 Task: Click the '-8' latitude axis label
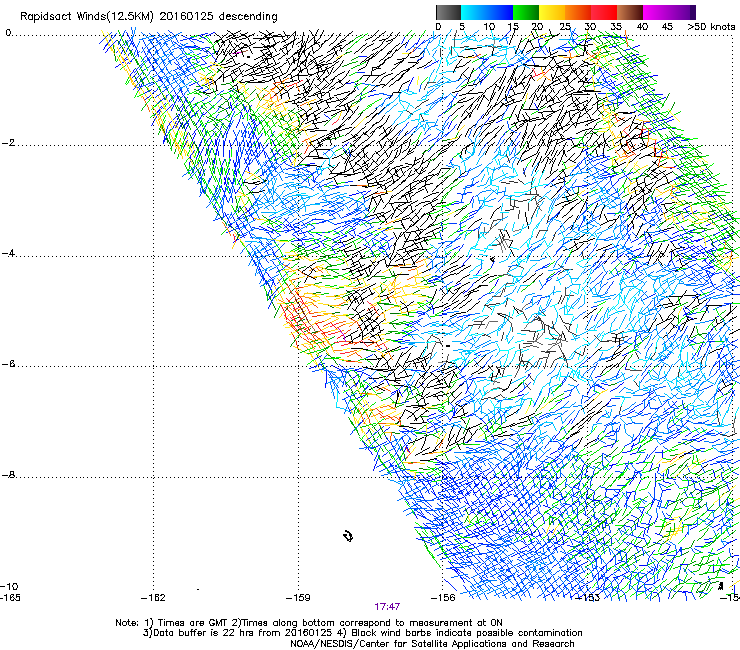pyautogui.click(x=8, y=475)
